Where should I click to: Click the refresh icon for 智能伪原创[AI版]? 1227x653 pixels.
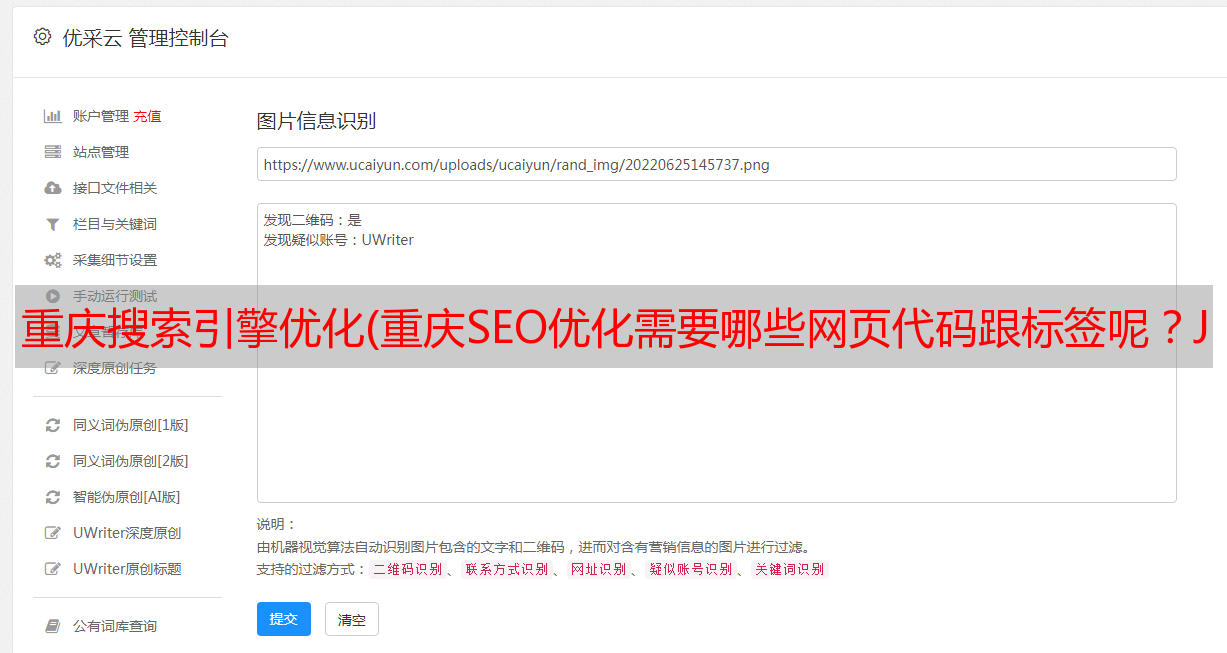[53, 497]
